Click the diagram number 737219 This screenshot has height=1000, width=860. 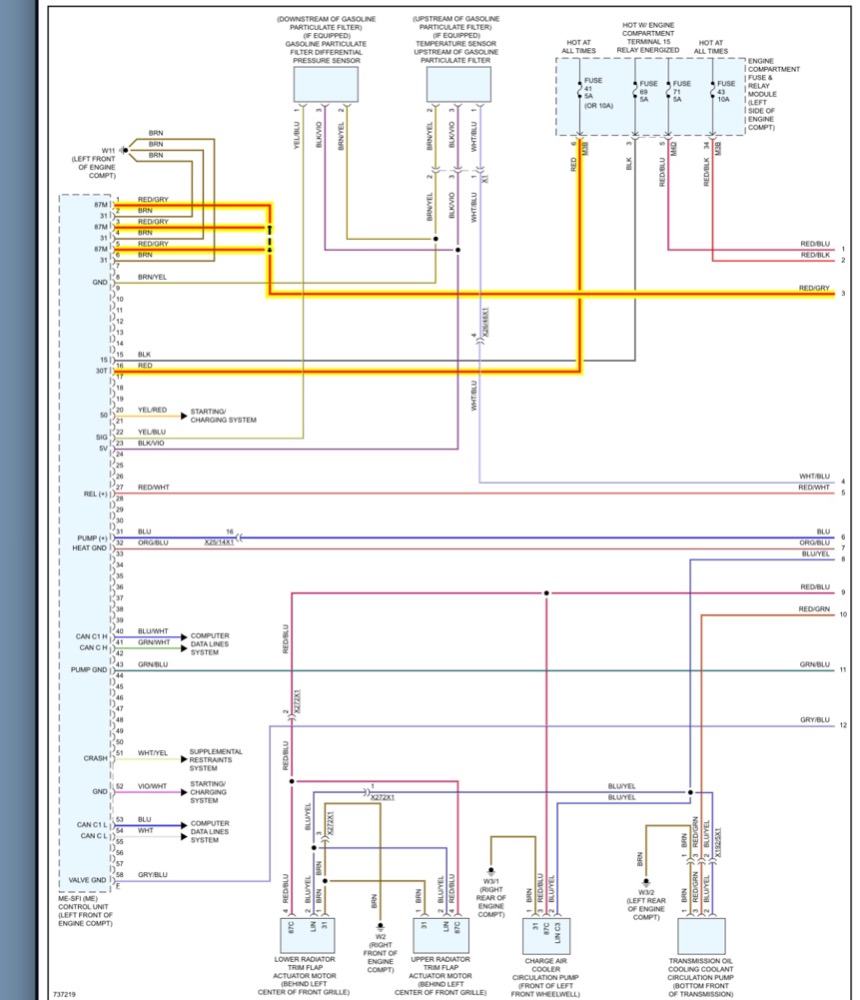(63, 993)
